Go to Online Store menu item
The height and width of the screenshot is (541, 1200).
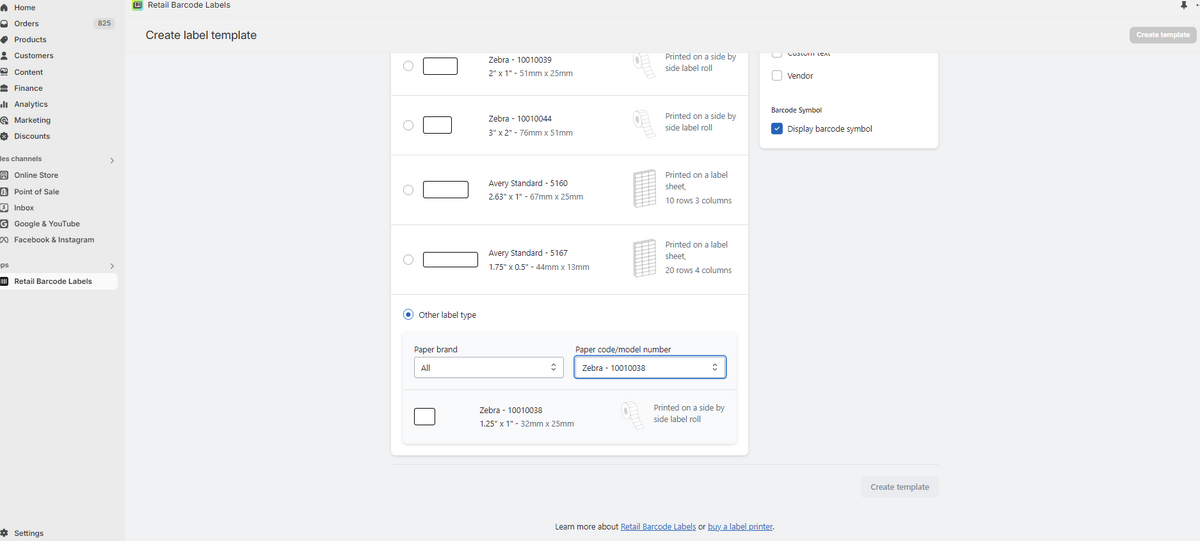(x=36, y=175)
